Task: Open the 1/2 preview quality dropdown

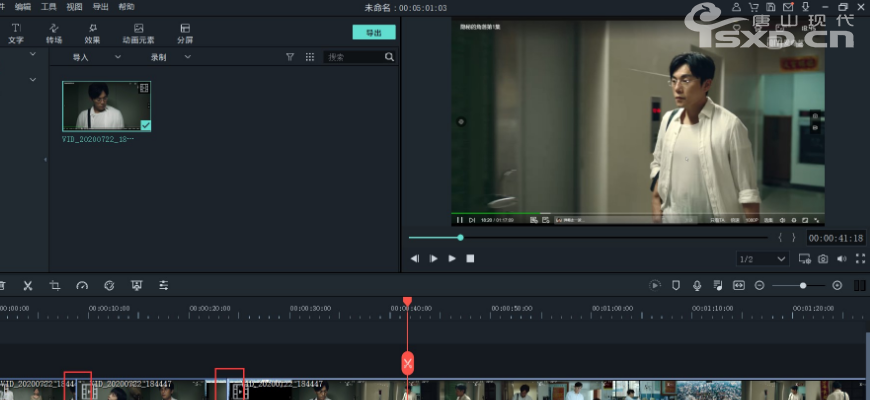Action: 762,259
